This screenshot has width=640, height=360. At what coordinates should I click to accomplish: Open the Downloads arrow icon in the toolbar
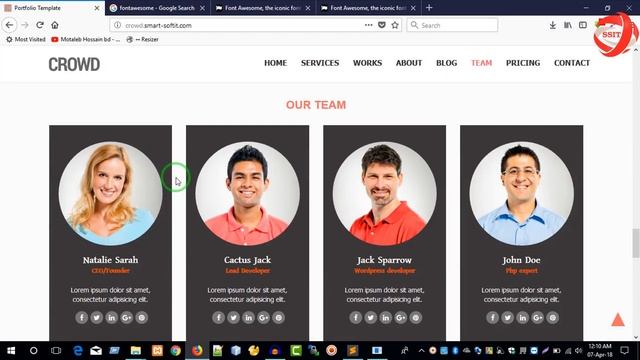pyautogui.click(x=553, y=25)
